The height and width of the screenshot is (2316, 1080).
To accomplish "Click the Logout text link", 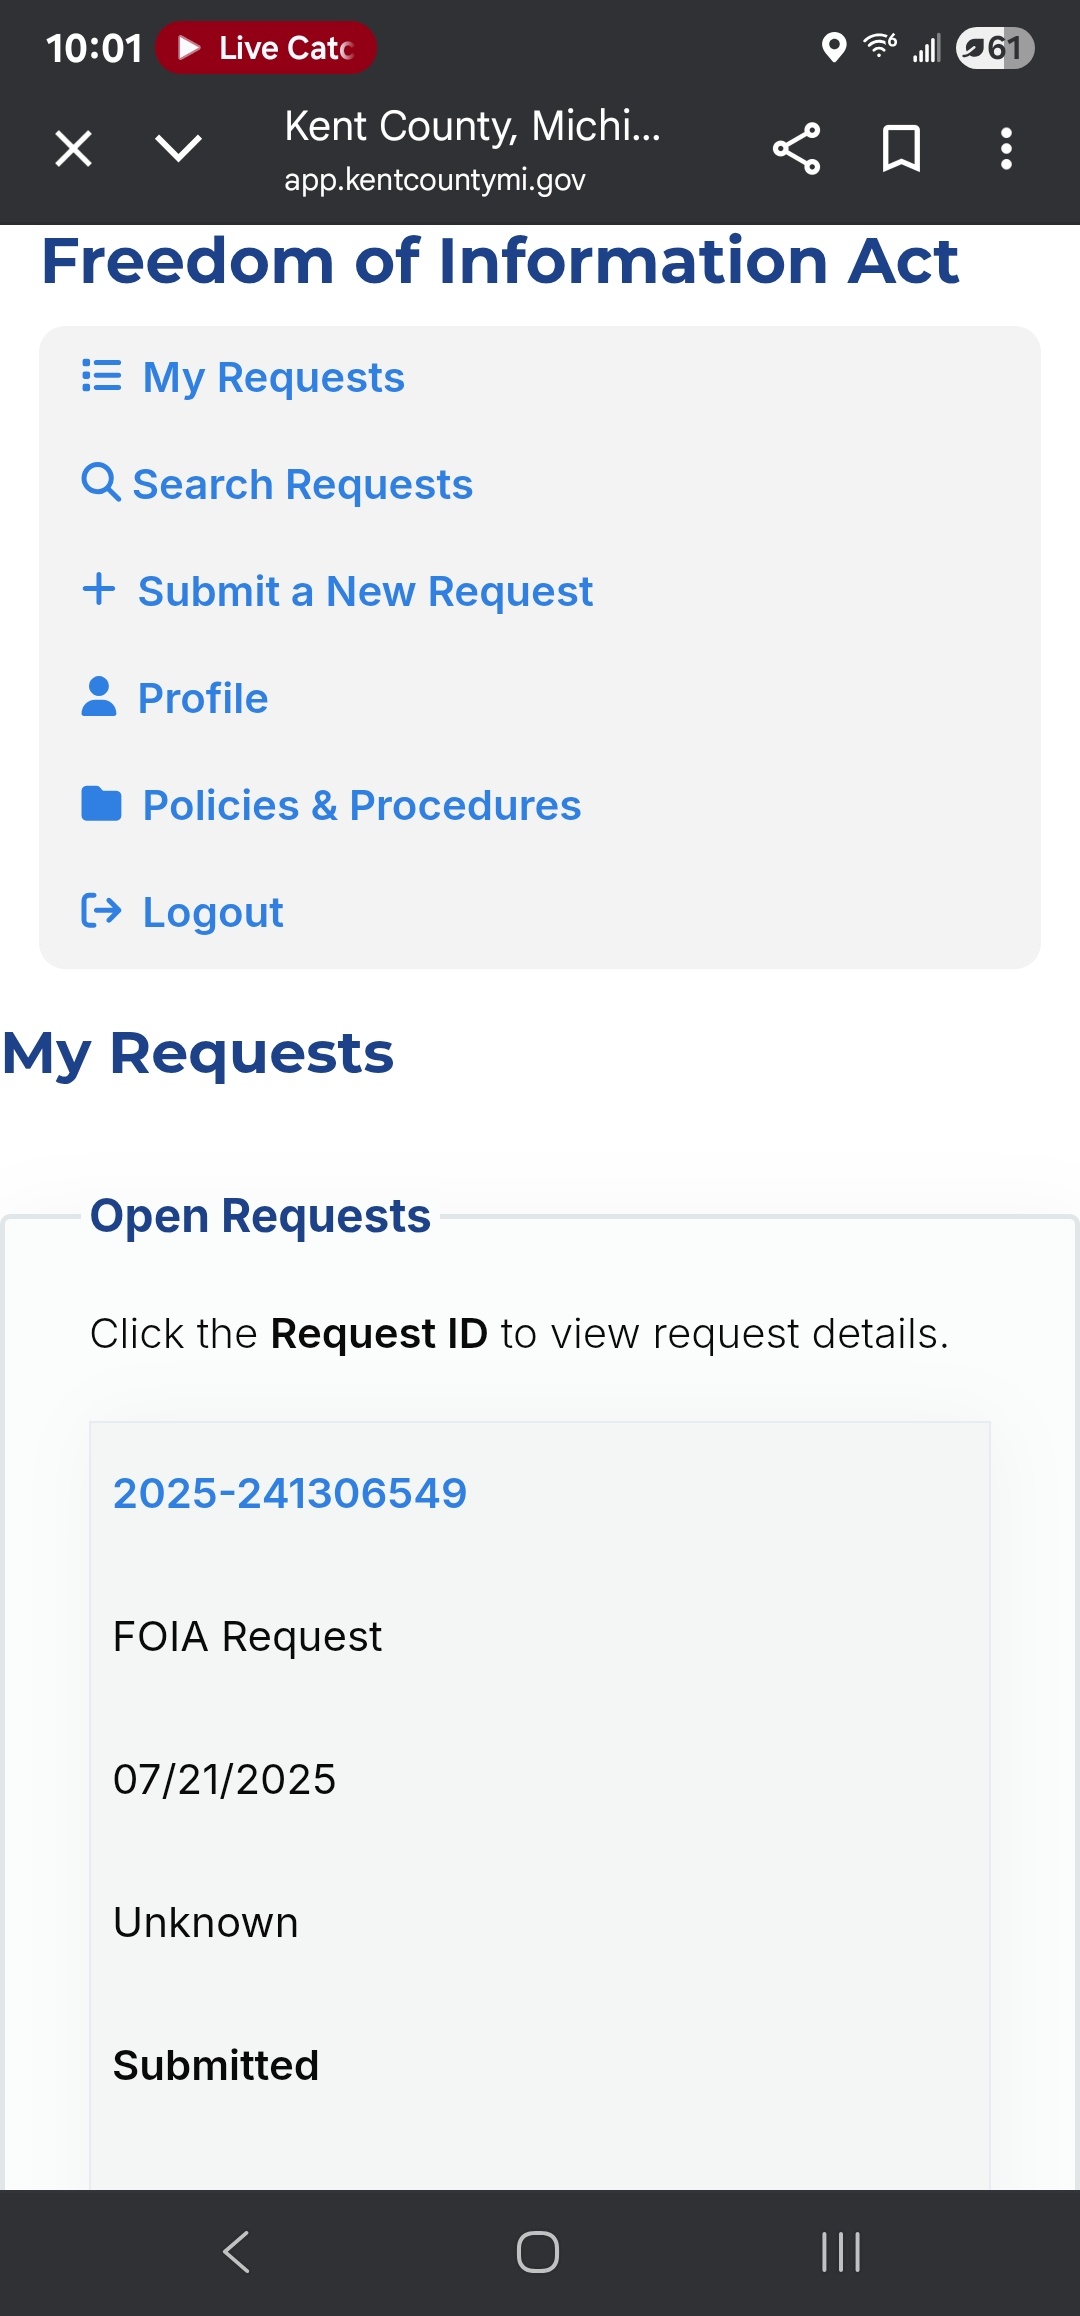I will 213,913.
